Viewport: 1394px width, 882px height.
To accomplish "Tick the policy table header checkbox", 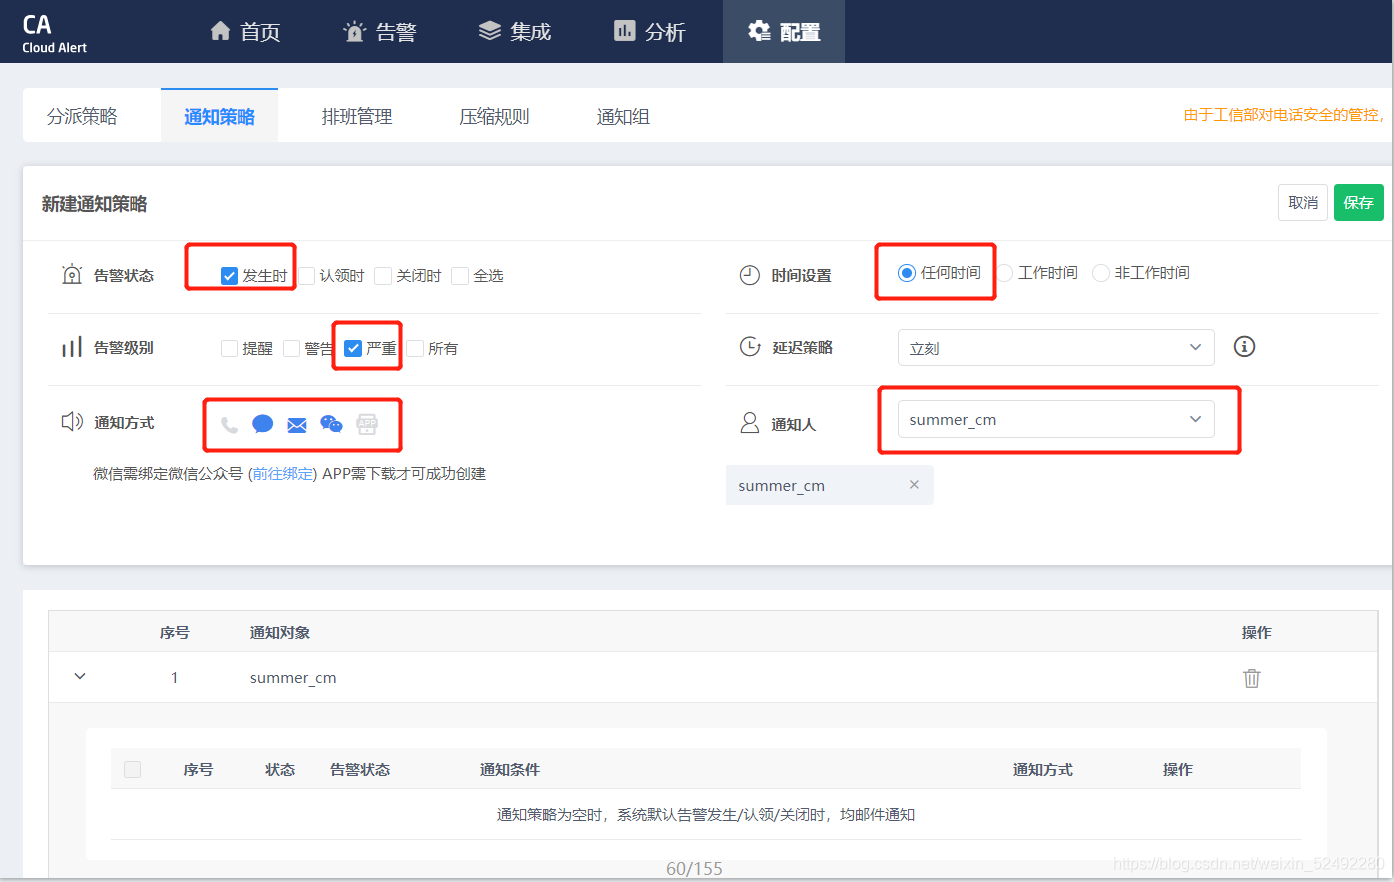I will [132, 769].
